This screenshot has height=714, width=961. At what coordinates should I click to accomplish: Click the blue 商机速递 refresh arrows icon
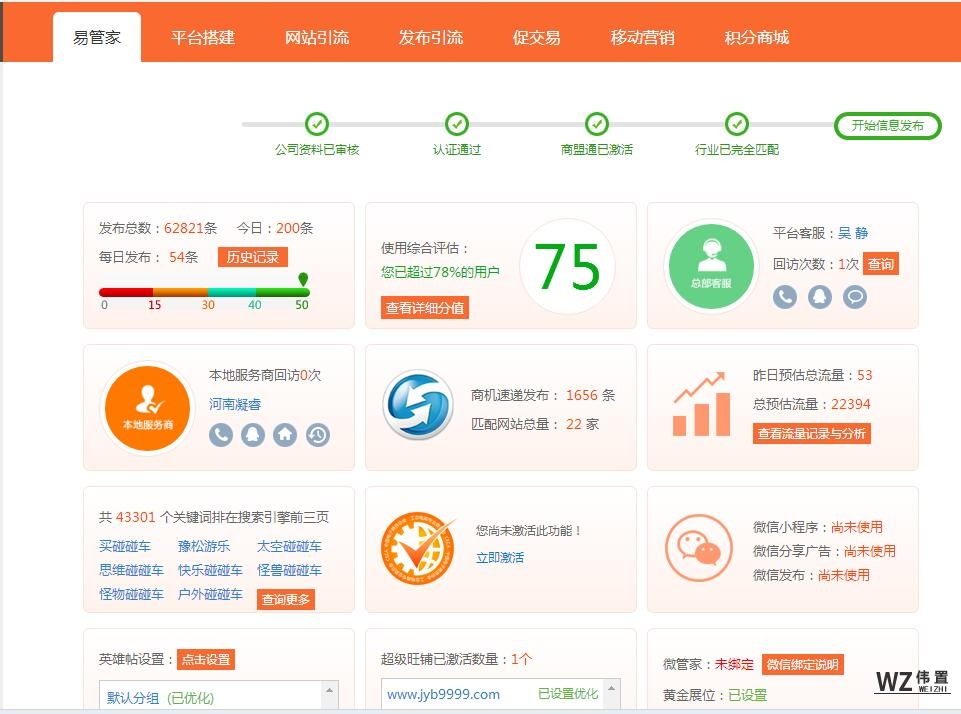[418, 405]
